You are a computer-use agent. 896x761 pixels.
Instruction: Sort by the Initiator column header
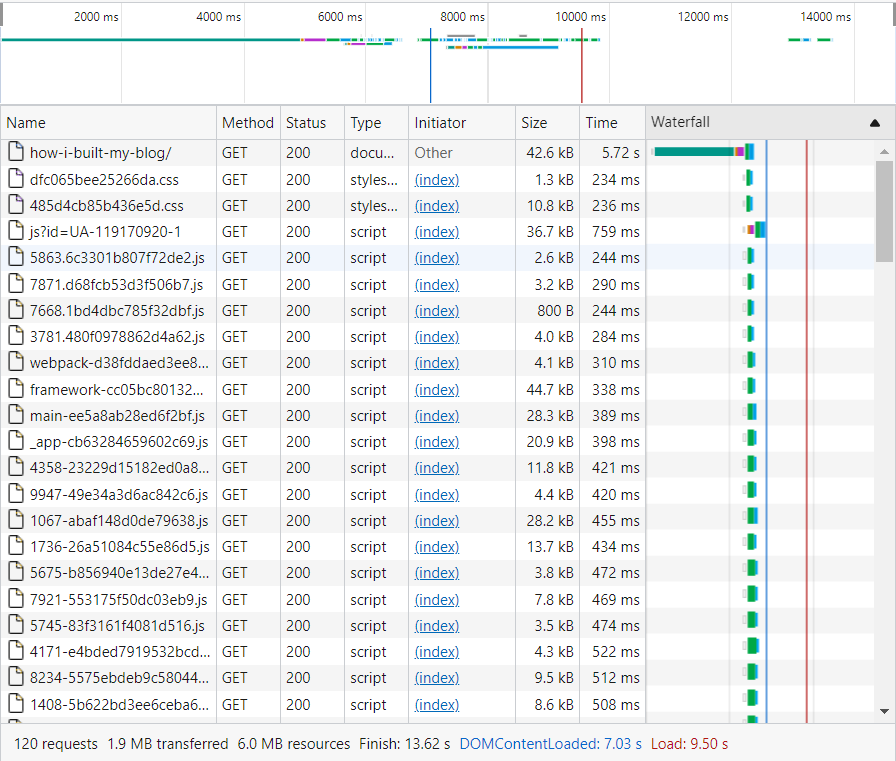462,122
